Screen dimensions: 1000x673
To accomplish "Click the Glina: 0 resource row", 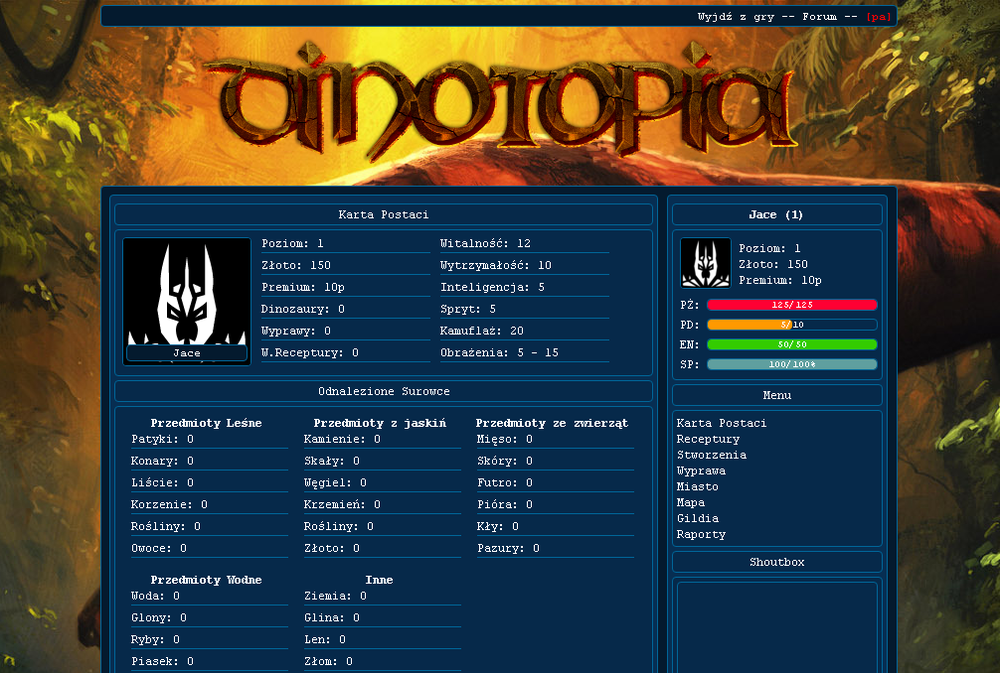I will pos(382,618).
